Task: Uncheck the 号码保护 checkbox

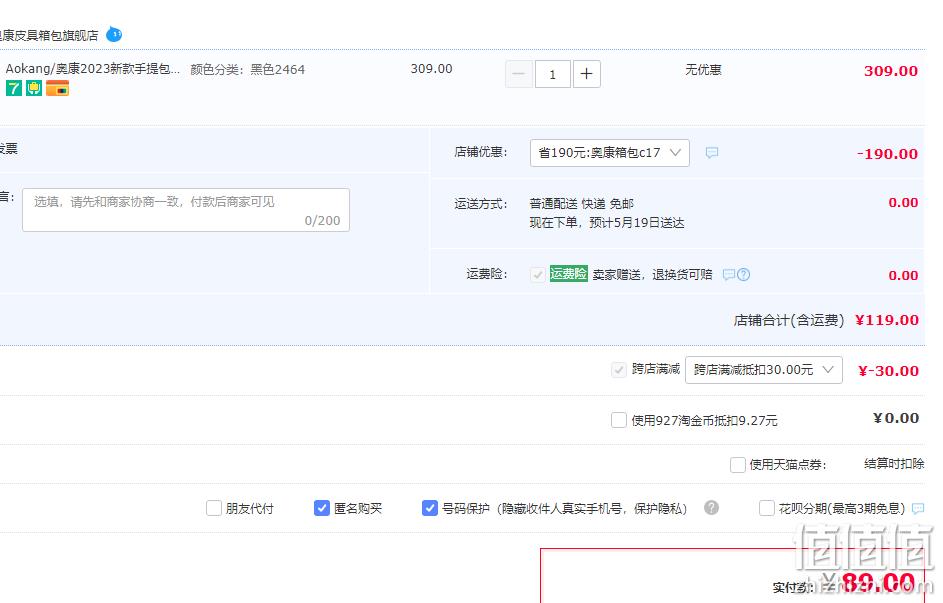Action: [x=429, y=508]
